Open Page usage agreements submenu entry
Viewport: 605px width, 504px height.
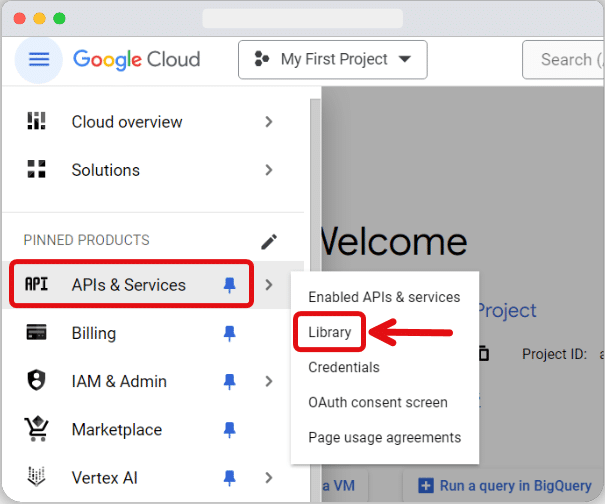pos(384,438)
